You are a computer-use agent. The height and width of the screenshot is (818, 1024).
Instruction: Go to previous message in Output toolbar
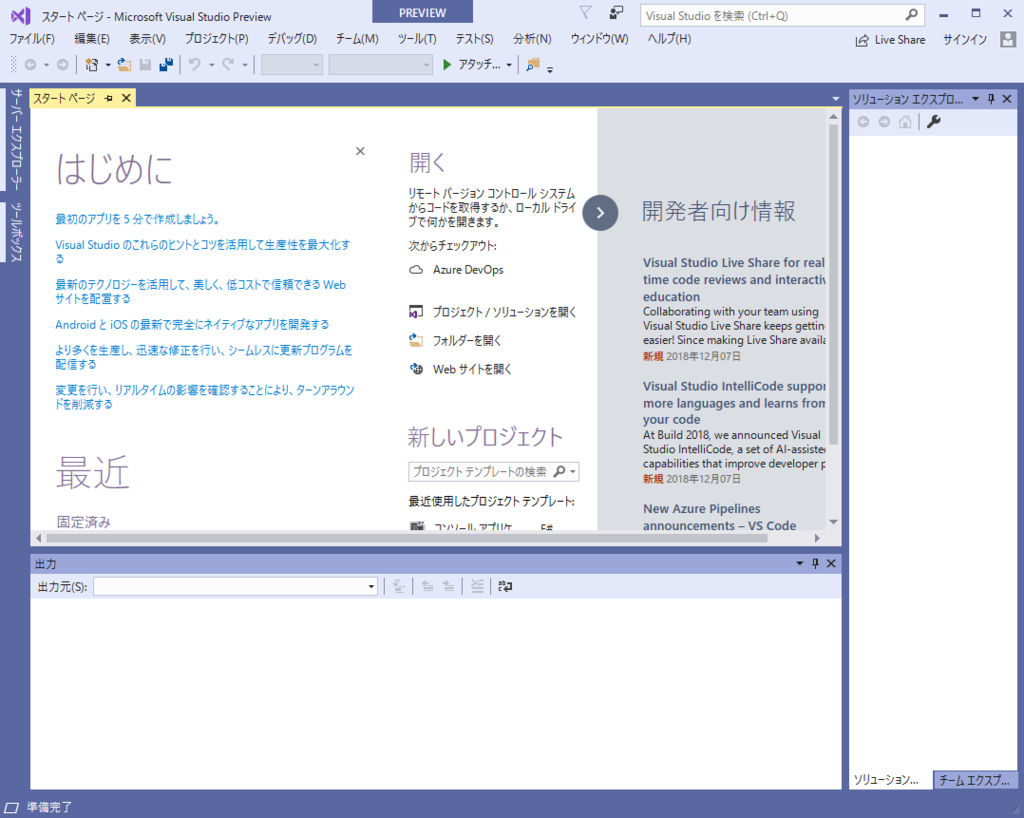click(428, 586)
